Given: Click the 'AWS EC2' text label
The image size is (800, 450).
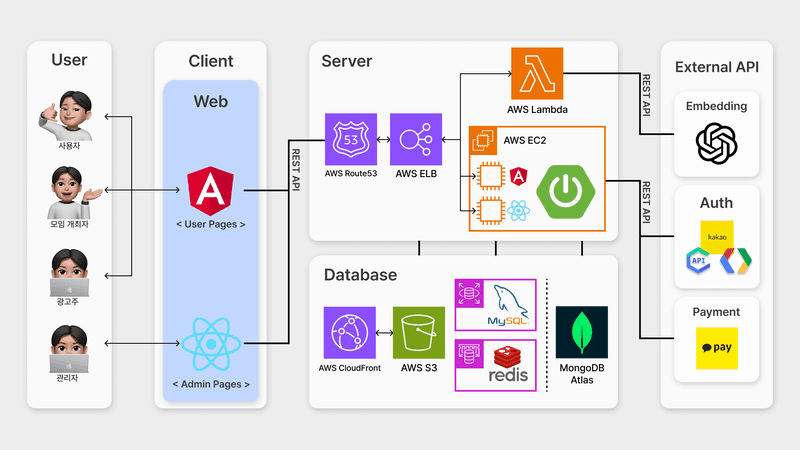Looking at the screenshot, I should tap(524, 140).
